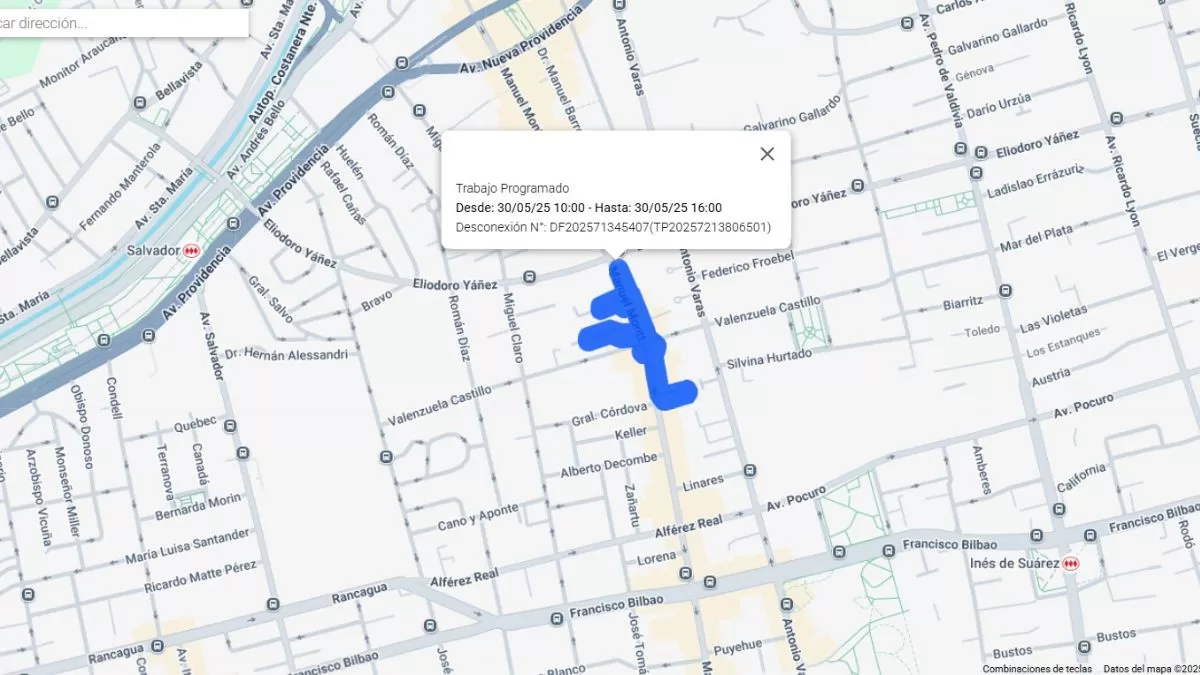Viewport: 1200px width, 675px height.
Task: Close the Trabajo Programado info popup
Action: tap(767, 154)
